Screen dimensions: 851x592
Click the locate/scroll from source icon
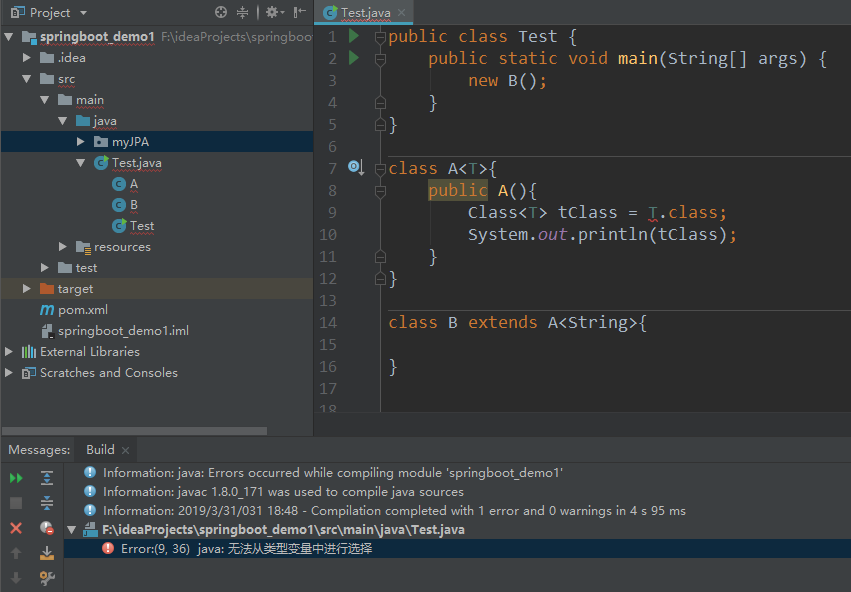click(220, 12)
